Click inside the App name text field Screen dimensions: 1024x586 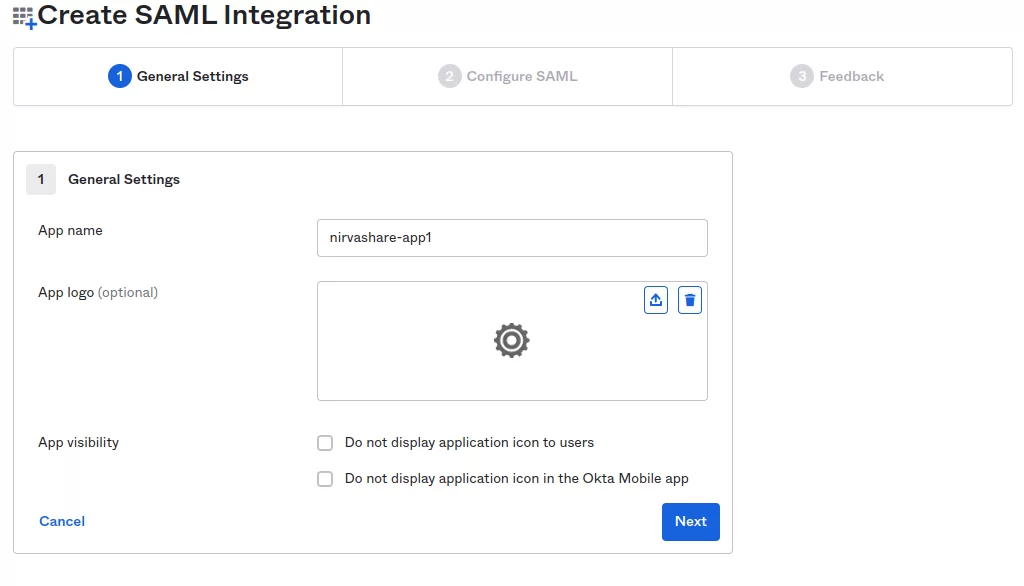click(x=512, y=237)
